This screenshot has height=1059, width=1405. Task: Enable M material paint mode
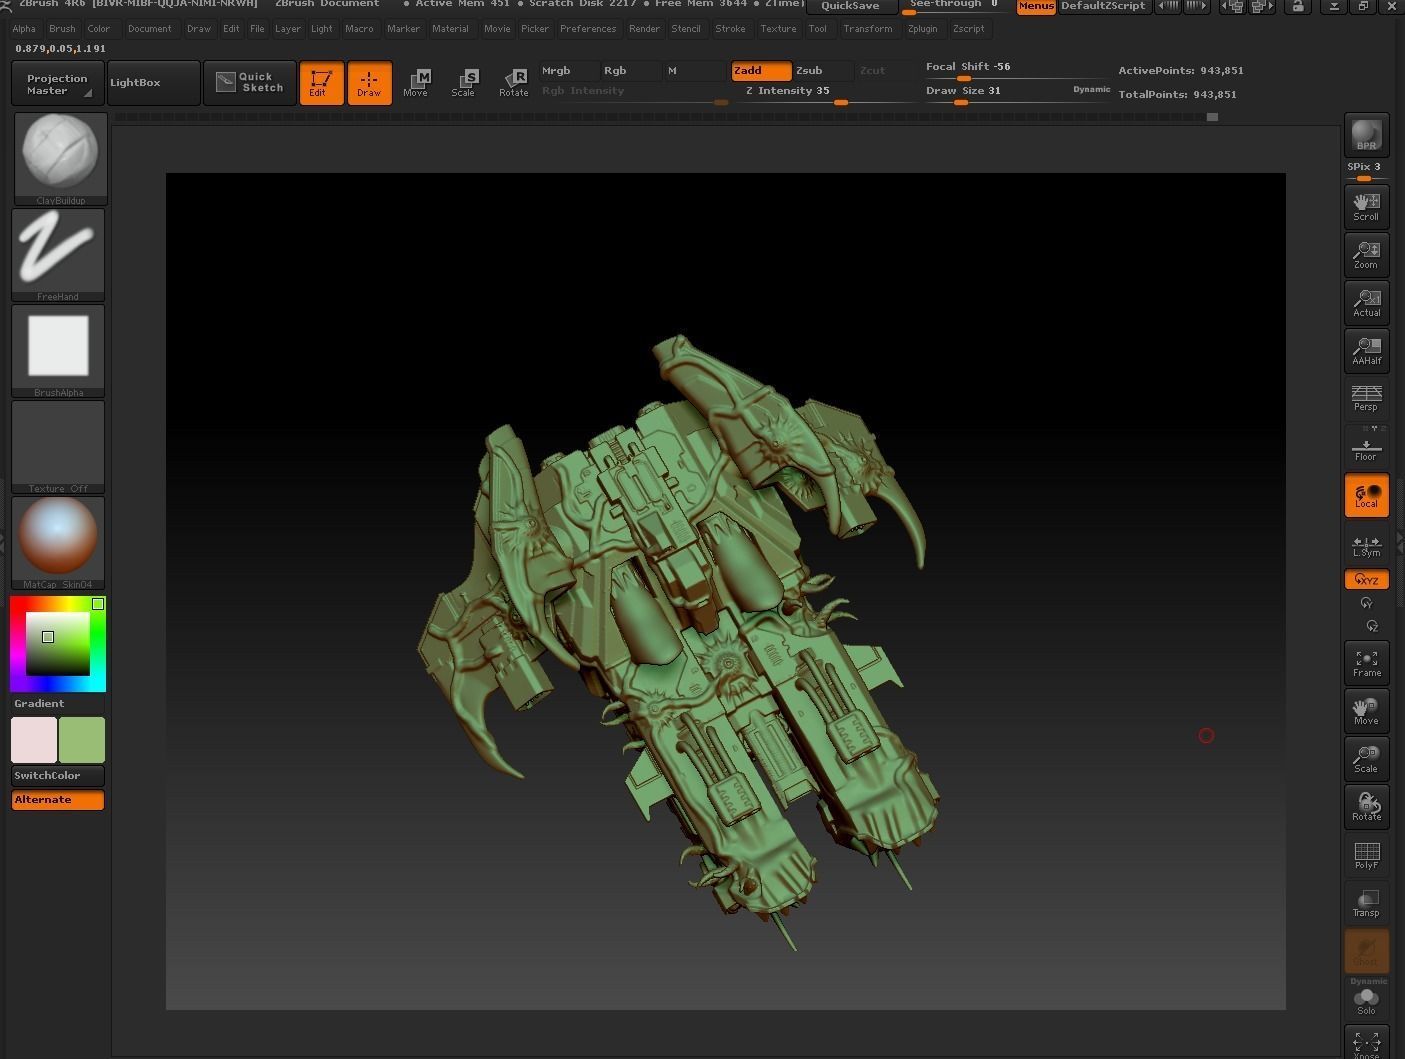[x=695, y=71]
